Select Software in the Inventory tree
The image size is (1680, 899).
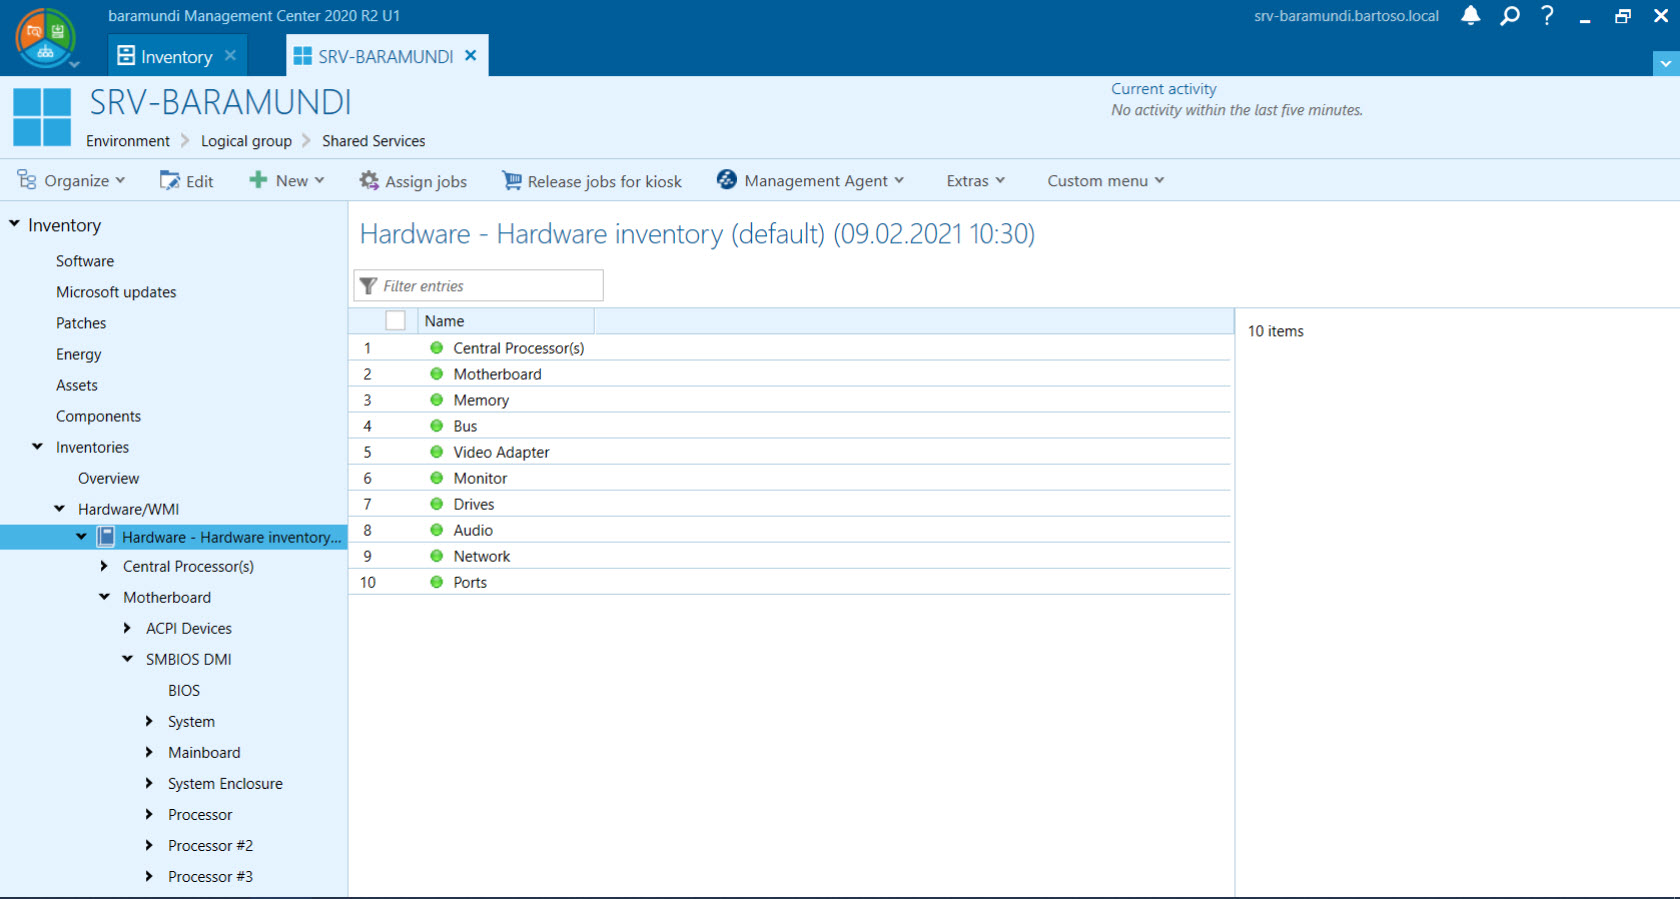click(x=85, y=261)
